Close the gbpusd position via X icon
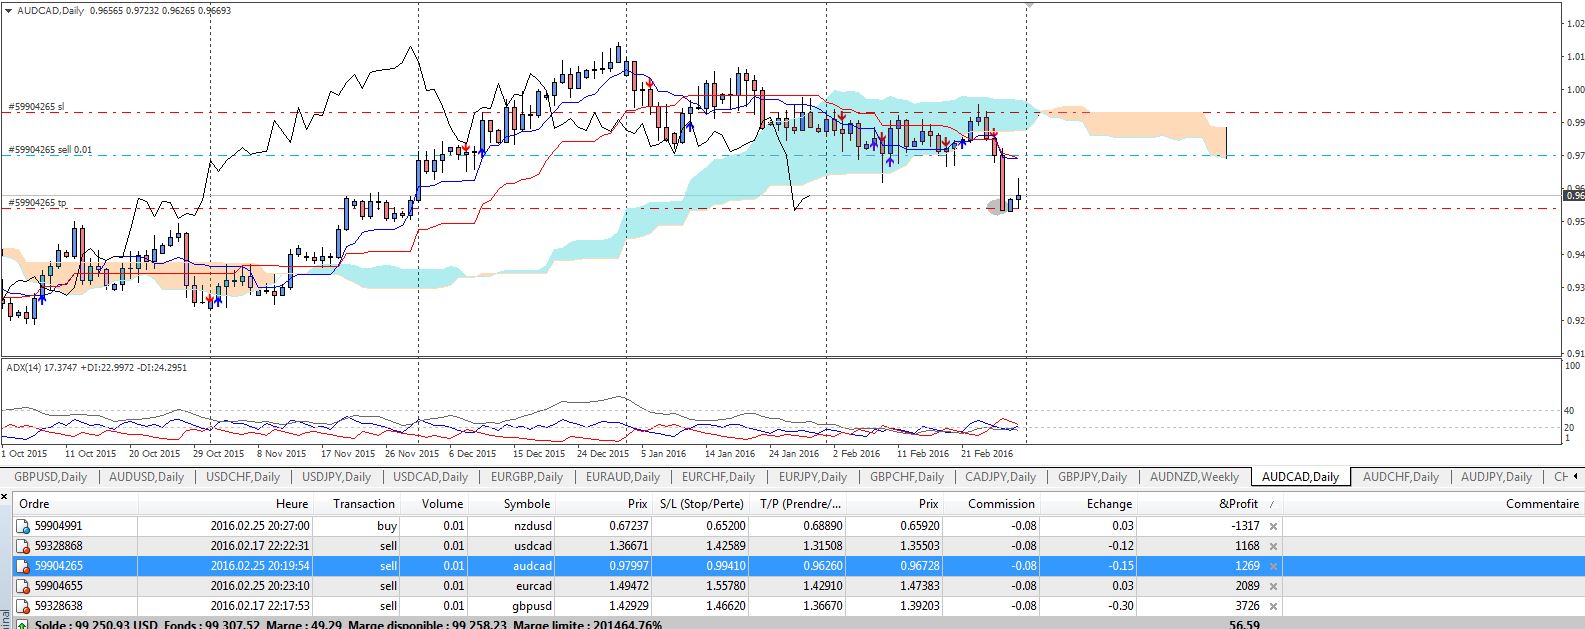1585x629 pixels. tap(1273, 606)
